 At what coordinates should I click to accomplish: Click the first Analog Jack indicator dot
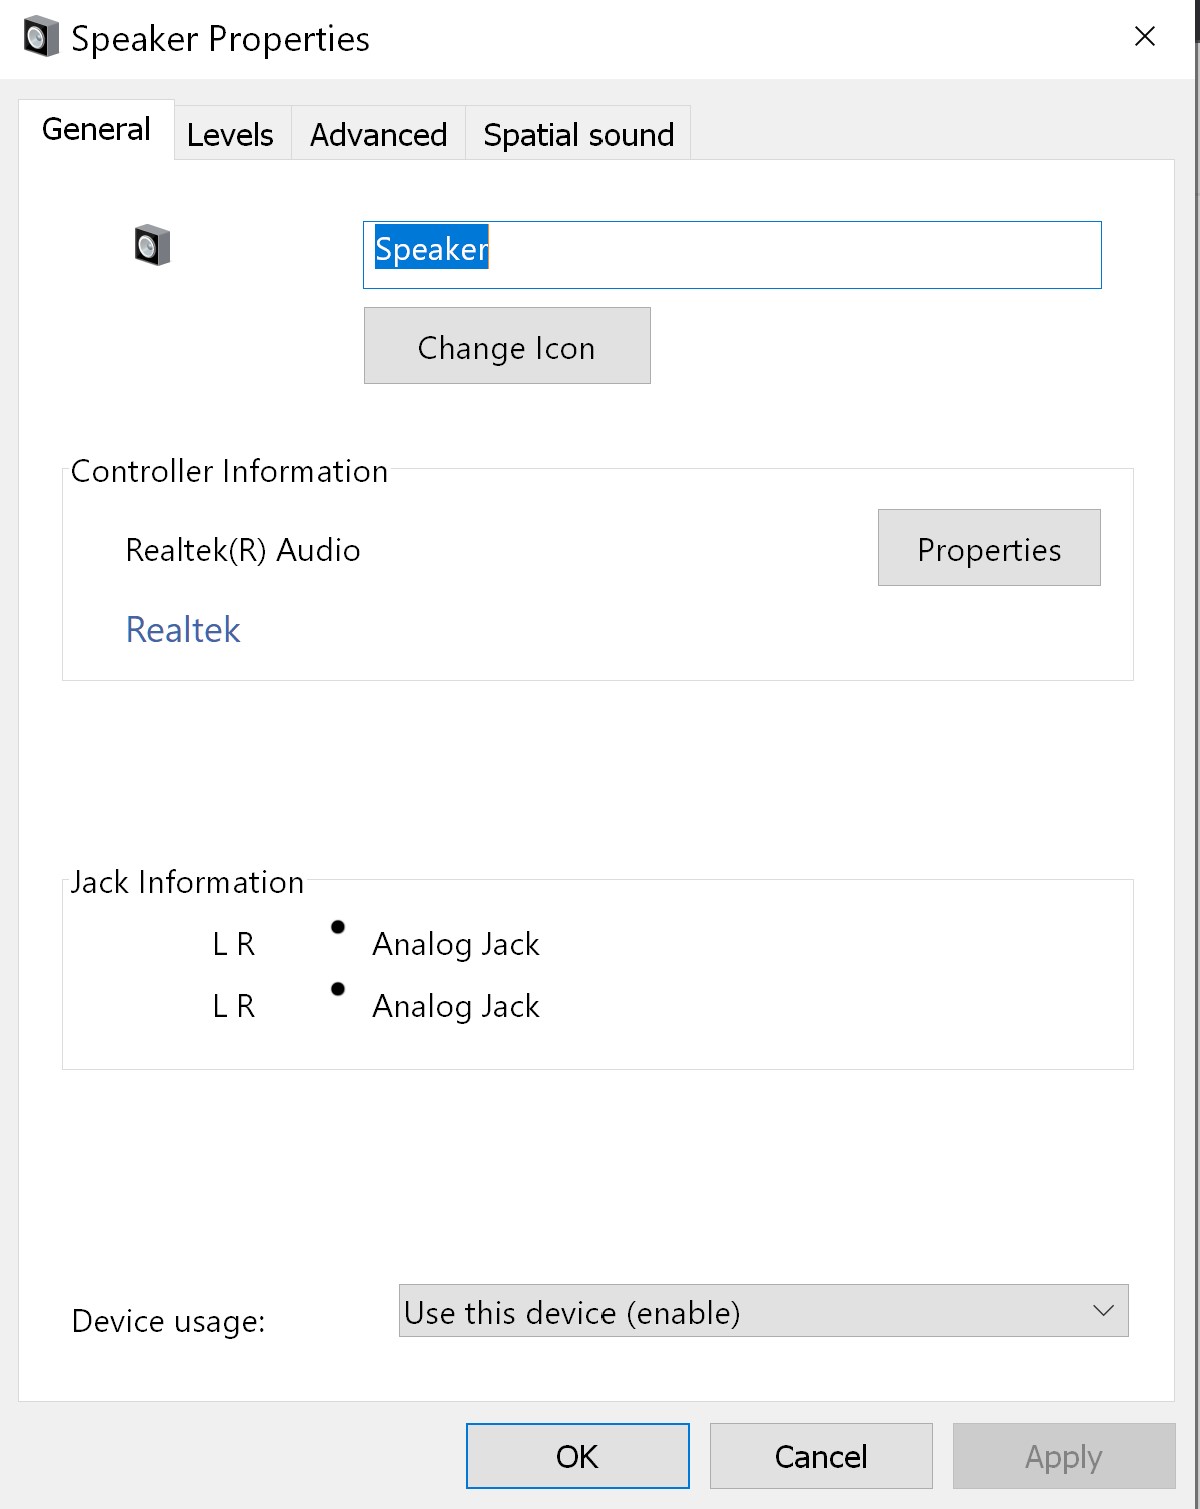coord(338,927)
